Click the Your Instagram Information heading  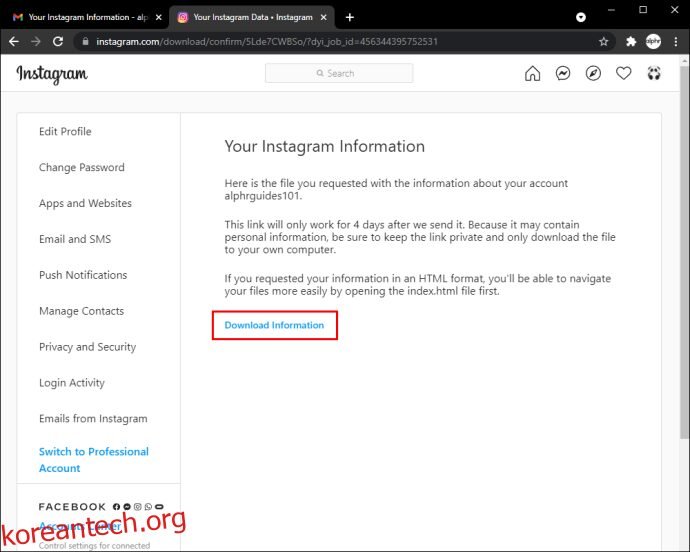[x=325, y=146]
